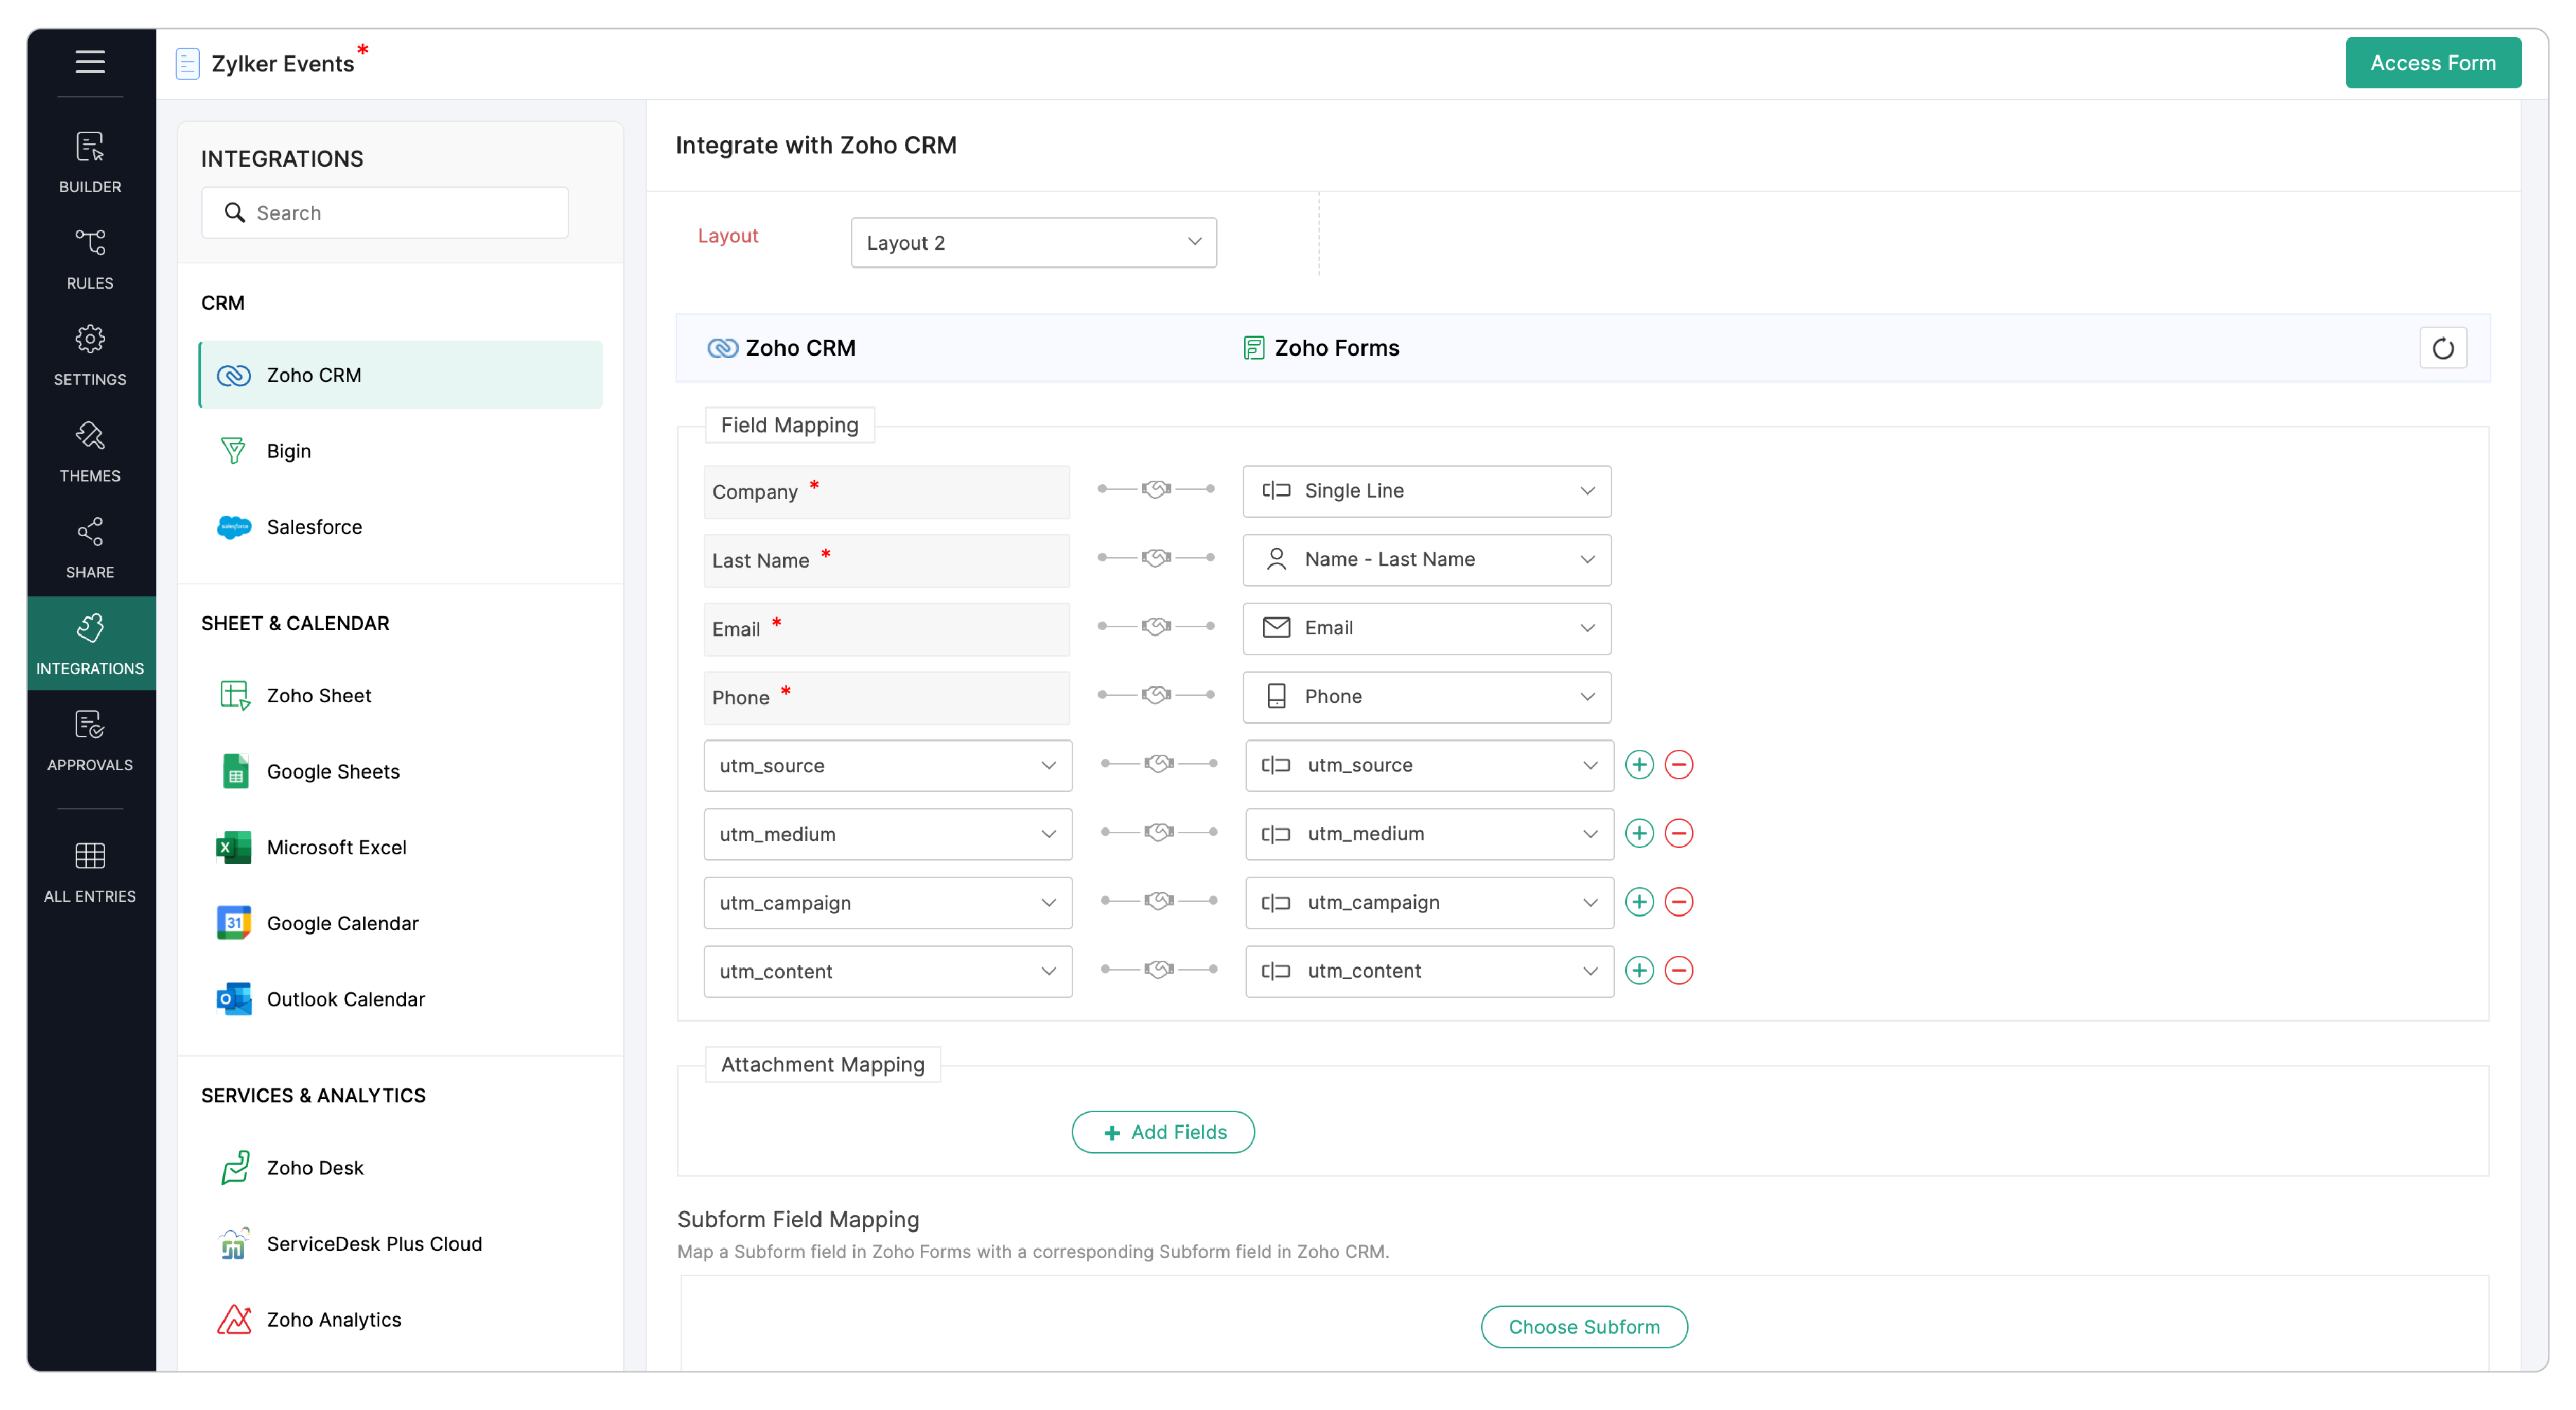Select Salesforce integration from the CRM list
Image resolution: width=2576 pixels, height=1410 pixels.
314,527
